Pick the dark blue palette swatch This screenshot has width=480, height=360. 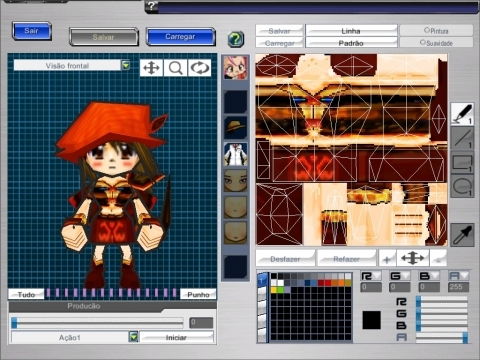(308, 283)
